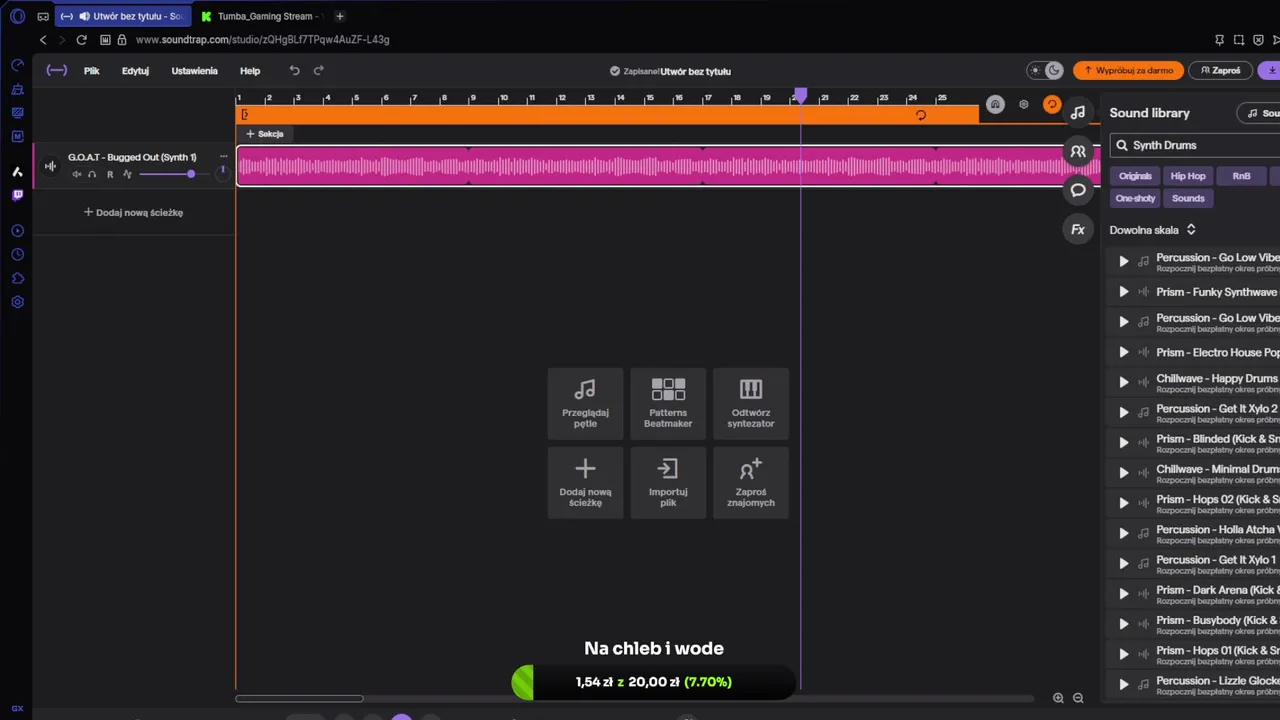This screenshot has width=1280, height=720.
Task: Open the Przeglądaj pętle tile
Action: [x=585, y=404]
